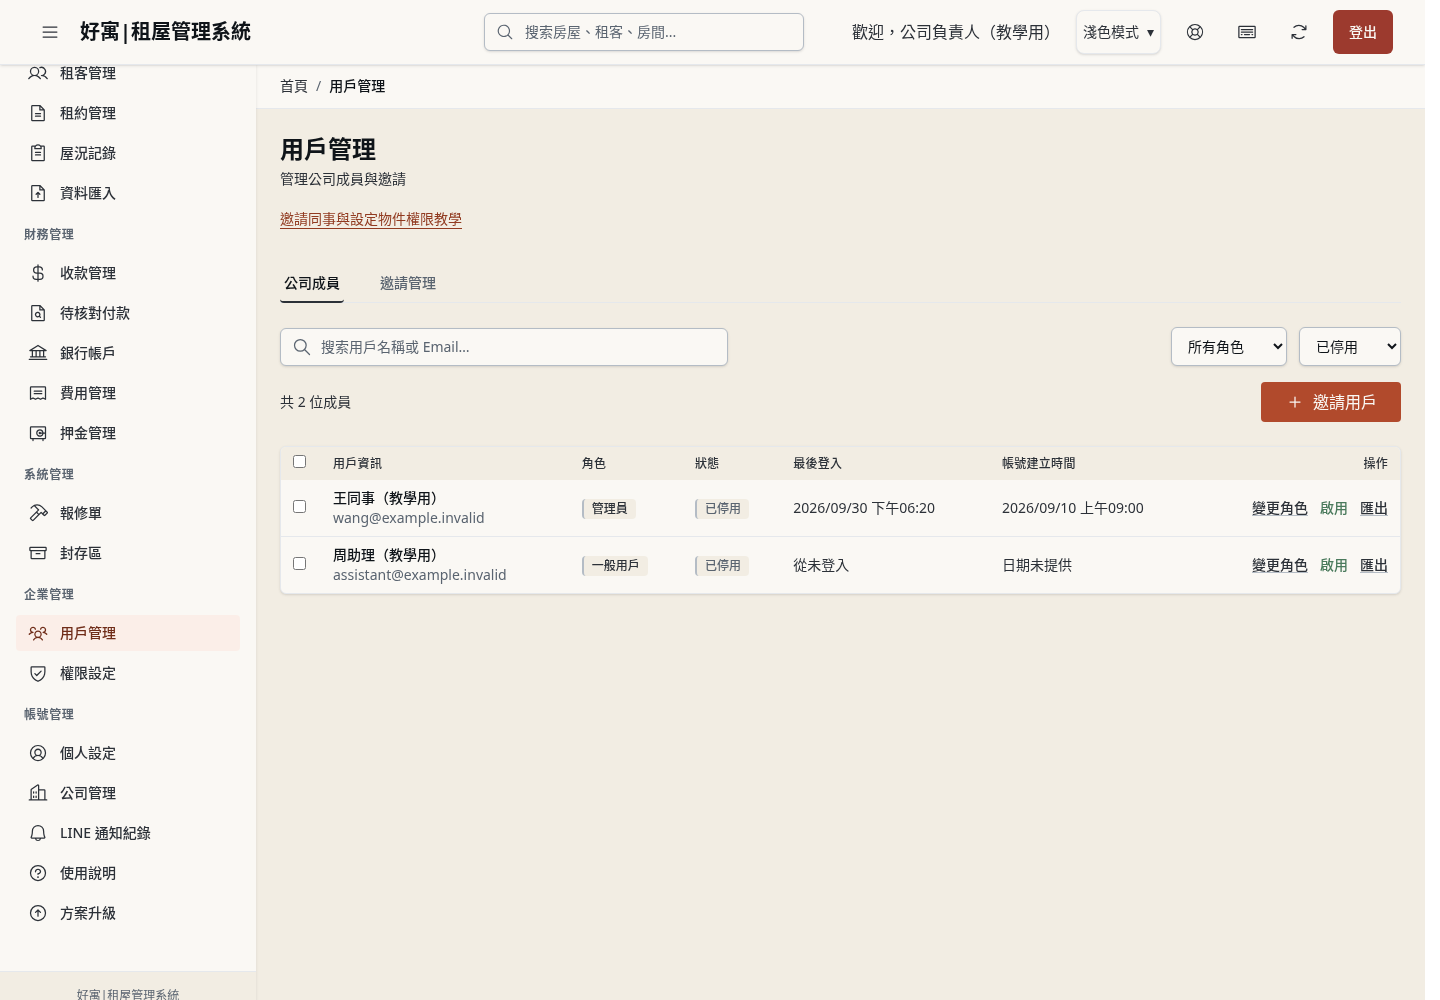This screenshot has height=1000, width=1440.
Task: Click the 銀行帳戶 bank icon
Action: (x=38, y=353)
